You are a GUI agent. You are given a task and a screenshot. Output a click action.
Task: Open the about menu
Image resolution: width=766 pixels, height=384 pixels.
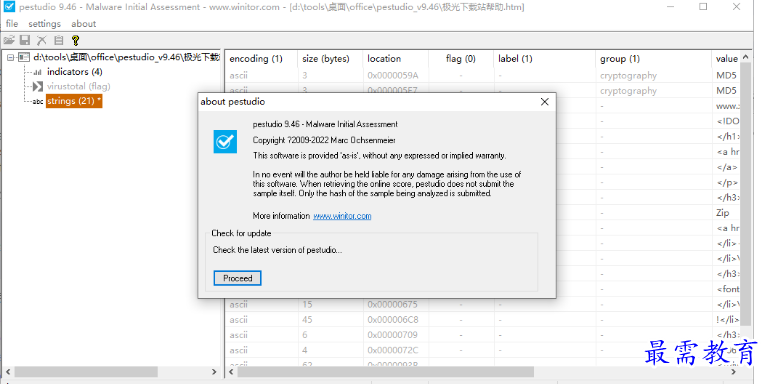pyautogui.click(x=84, y=23)
